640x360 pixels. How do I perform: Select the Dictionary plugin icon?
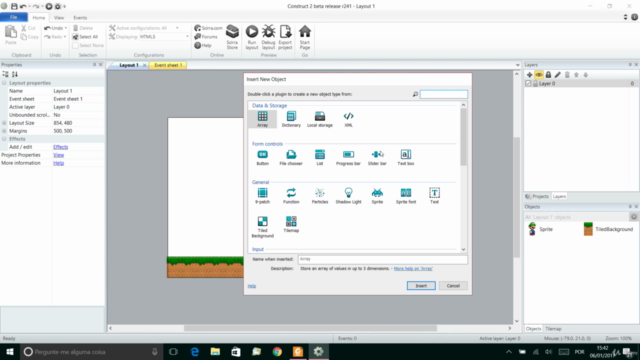(x=291, y=119)
